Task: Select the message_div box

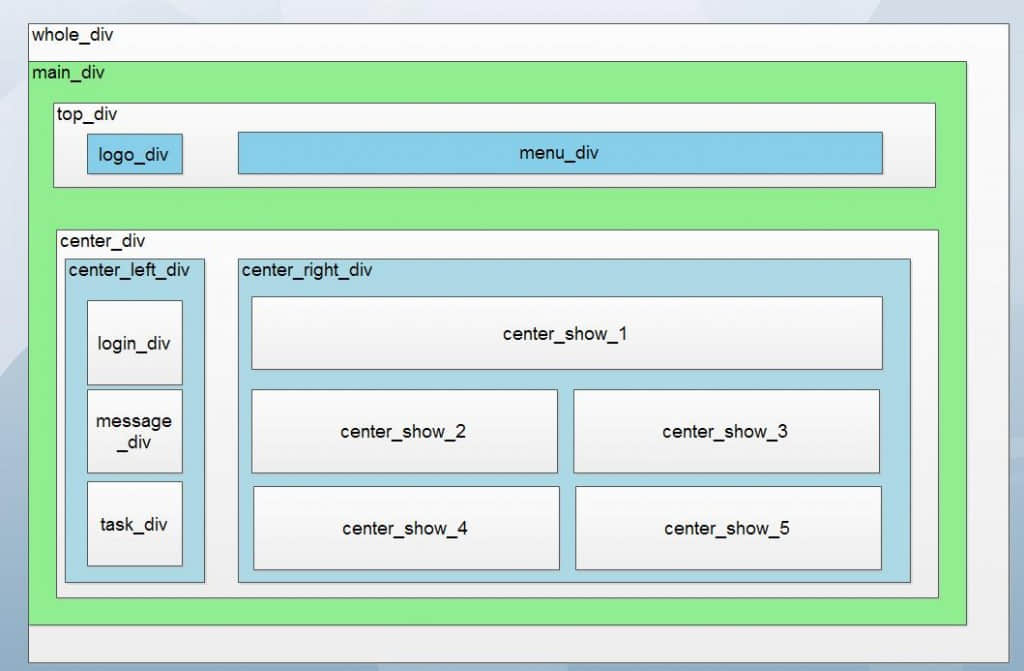Action: pos(134,431)
